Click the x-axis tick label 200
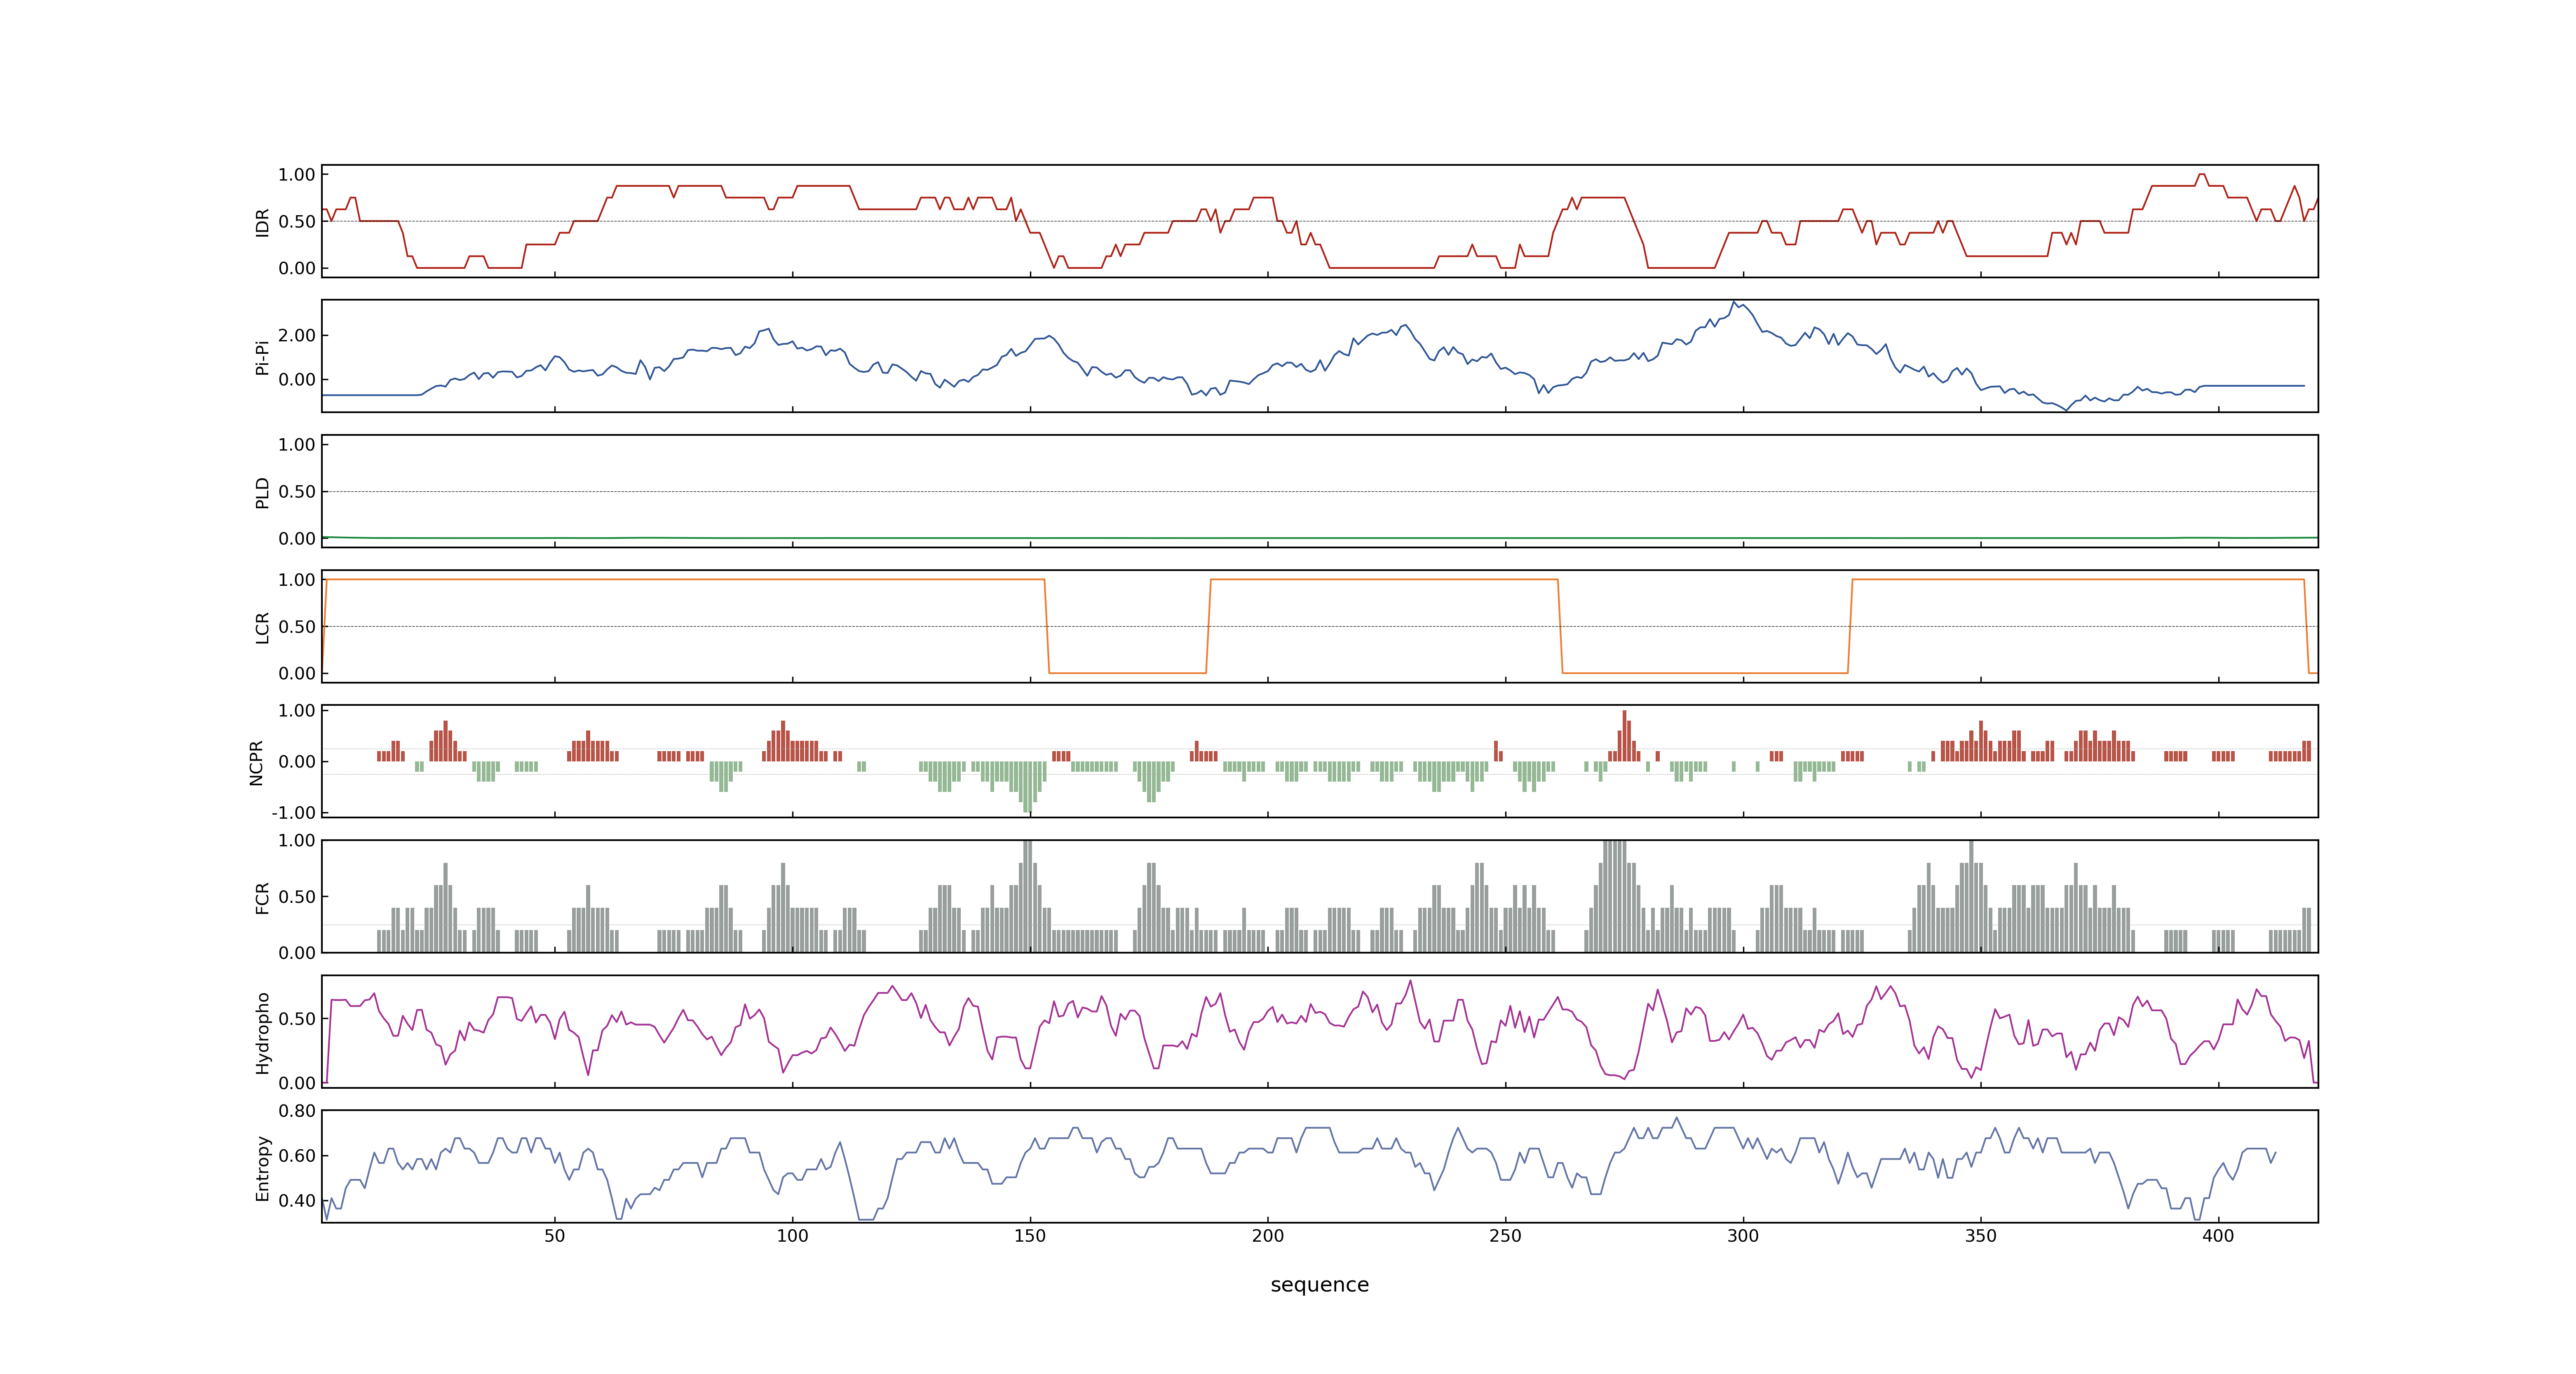Screen dimensions: 2576x1374 (1268, 1235)
